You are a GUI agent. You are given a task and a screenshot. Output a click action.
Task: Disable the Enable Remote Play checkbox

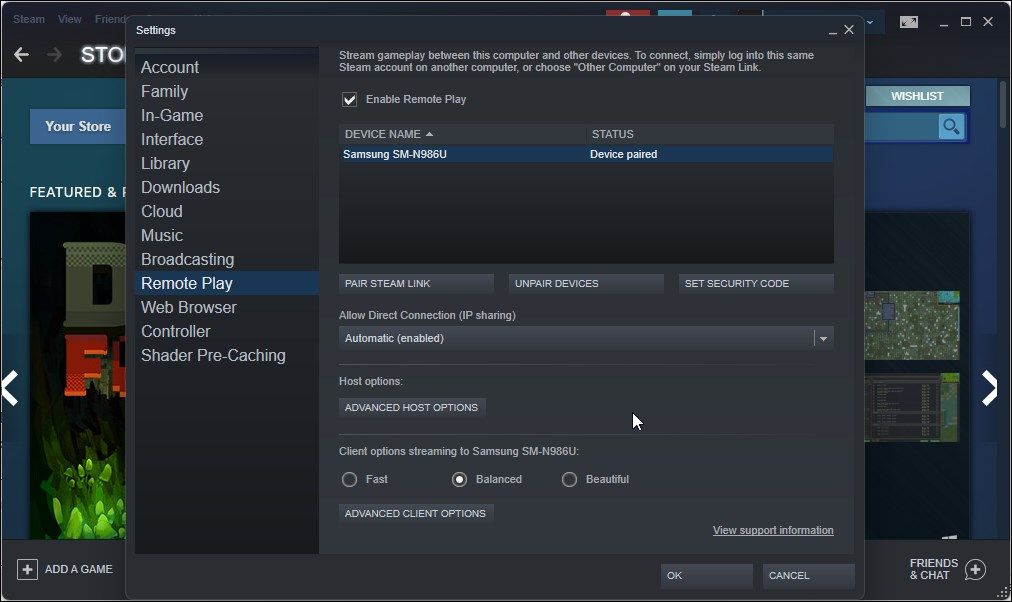coord(349,99)
